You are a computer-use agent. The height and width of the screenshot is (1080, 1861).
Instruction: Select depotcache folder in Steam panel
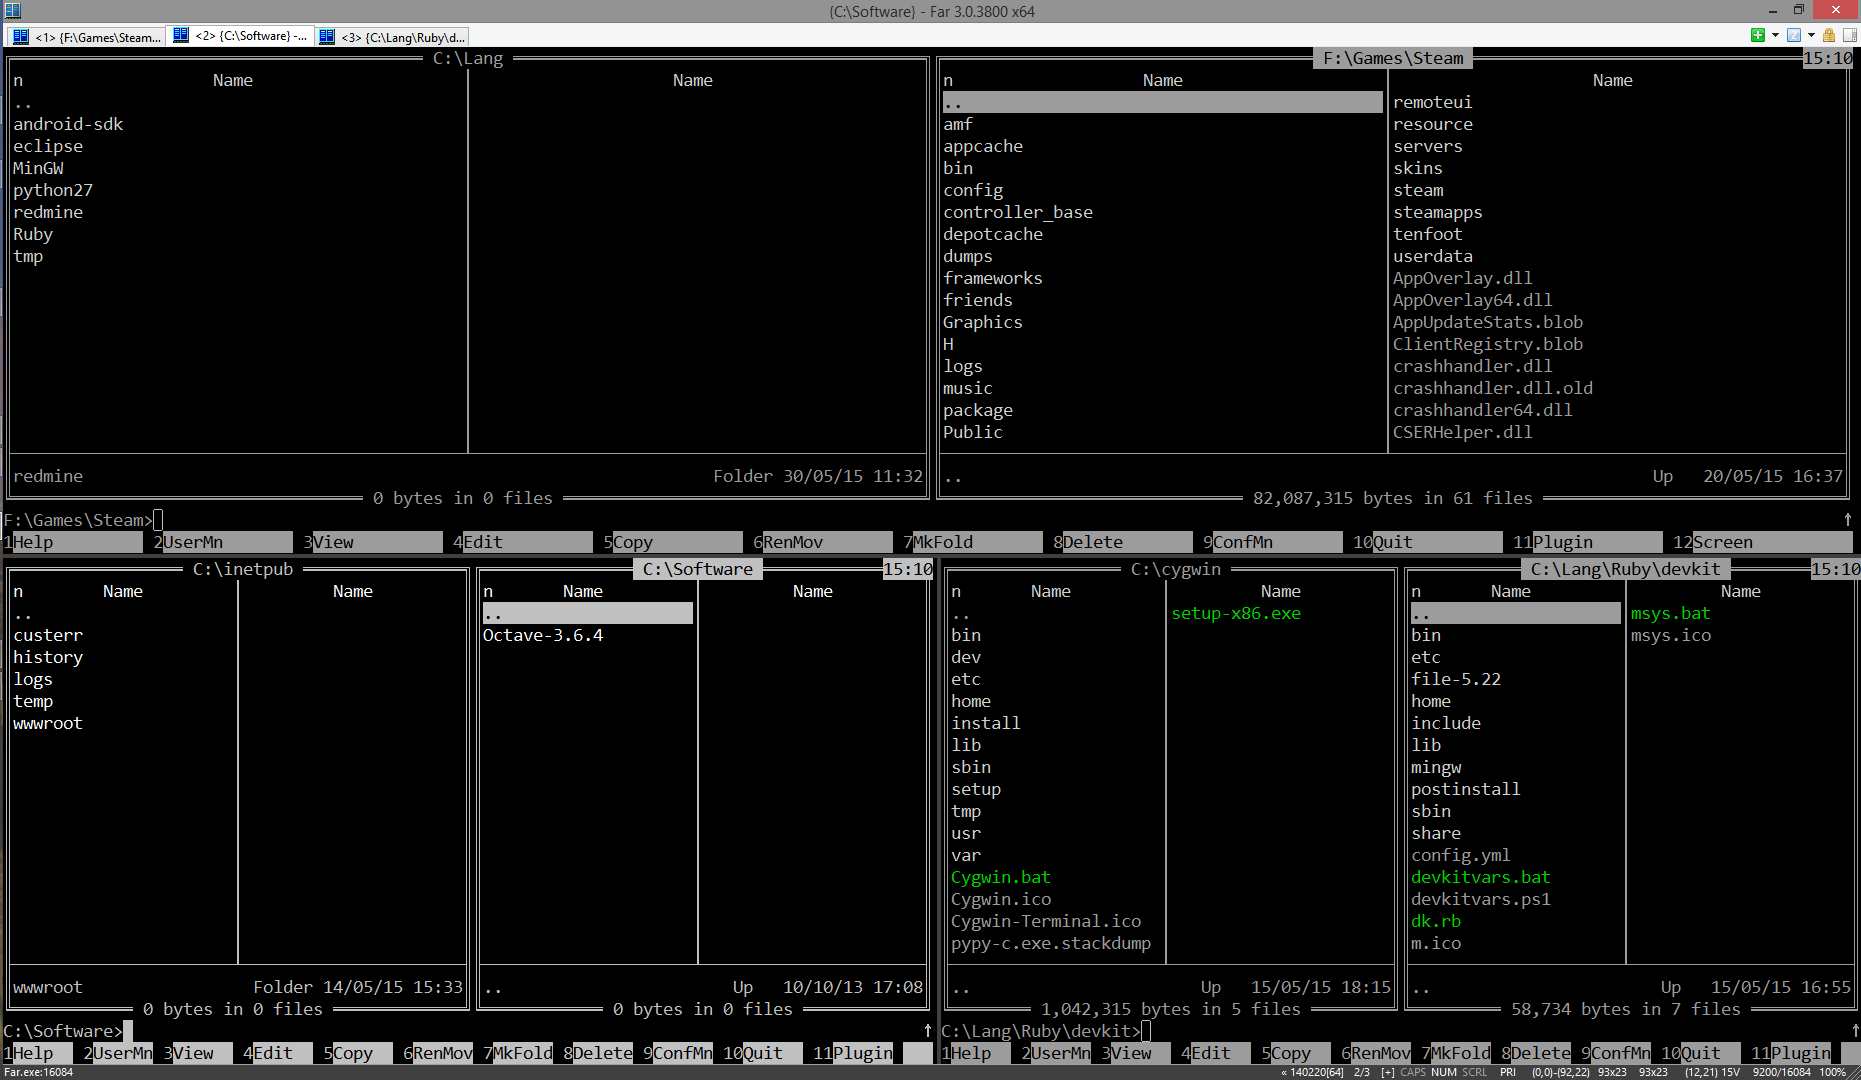[993, 234]
